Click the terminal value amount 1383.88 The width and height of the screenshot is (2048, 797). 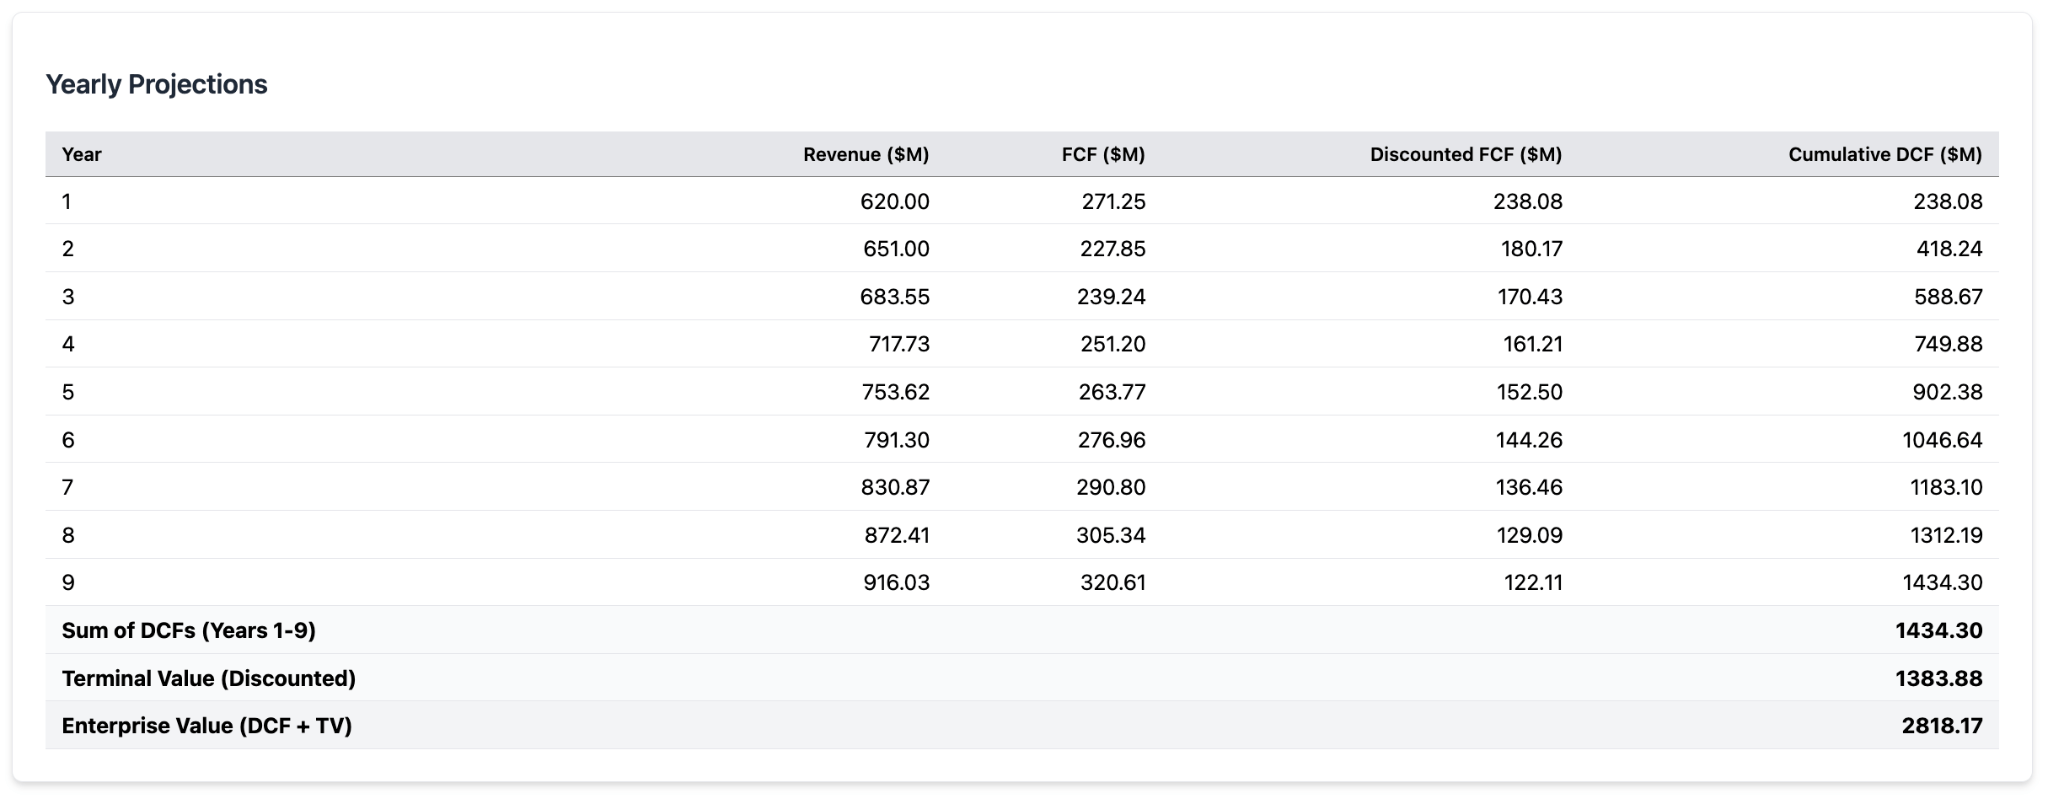tap(1938, 678)
